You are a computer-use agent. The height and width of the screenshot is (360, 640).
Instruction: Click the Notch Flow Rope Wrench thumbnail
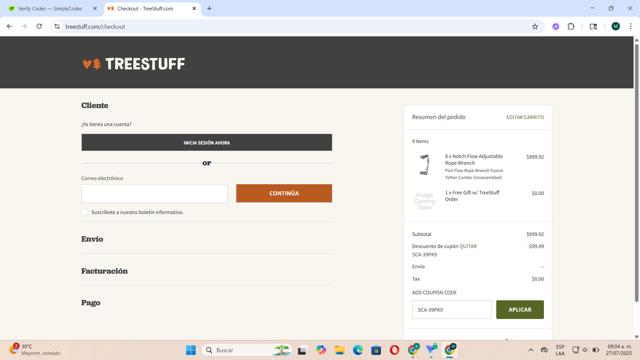[424, 165]
